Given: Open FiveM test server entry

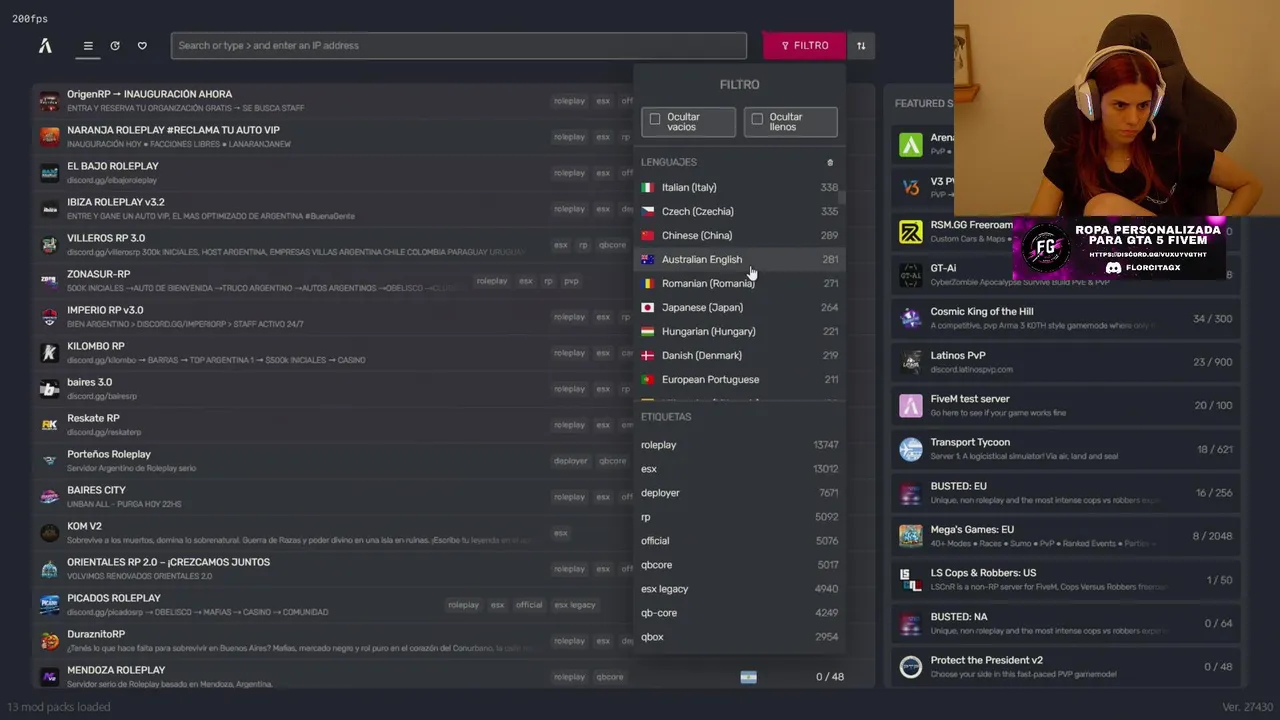Looking at the screenshot, I should click(1066, 405).
